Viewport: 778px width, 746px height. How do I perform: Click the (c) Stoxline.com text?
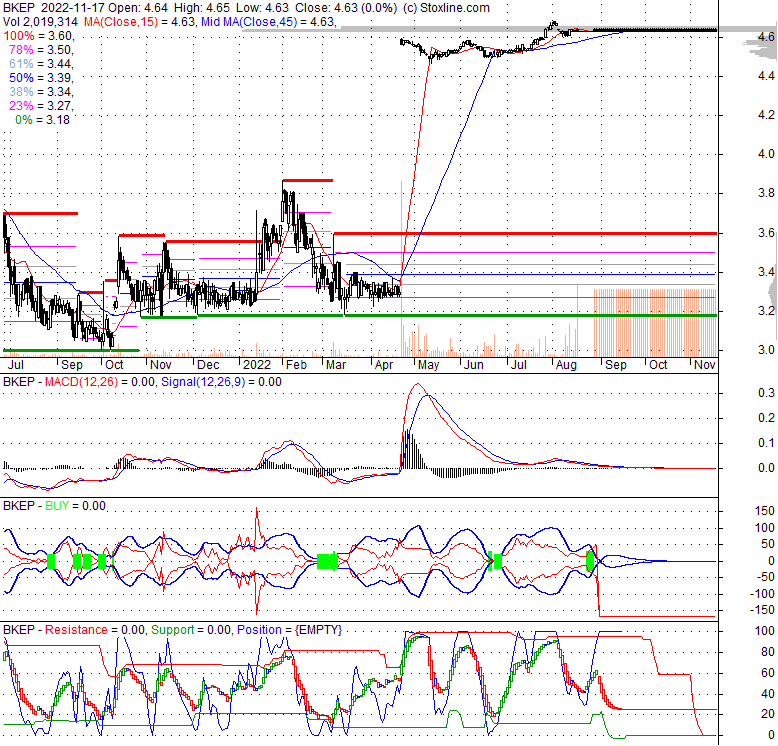pos(446,7)
